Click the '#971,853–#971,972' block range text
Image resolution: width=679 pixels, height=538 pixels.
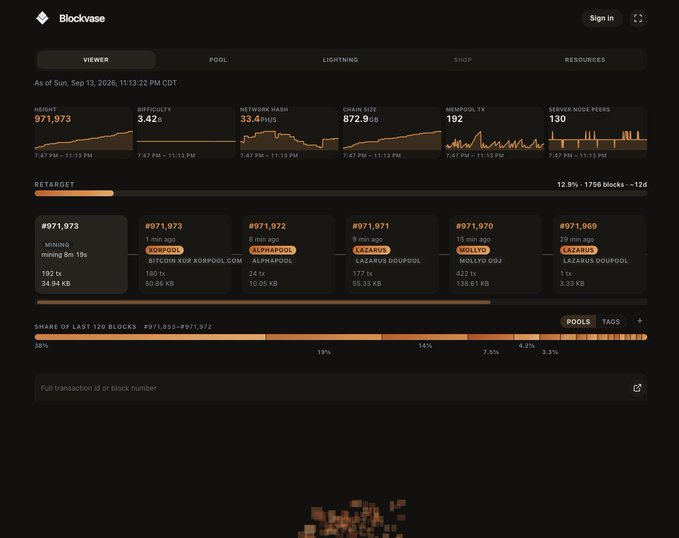click(178, 327)
